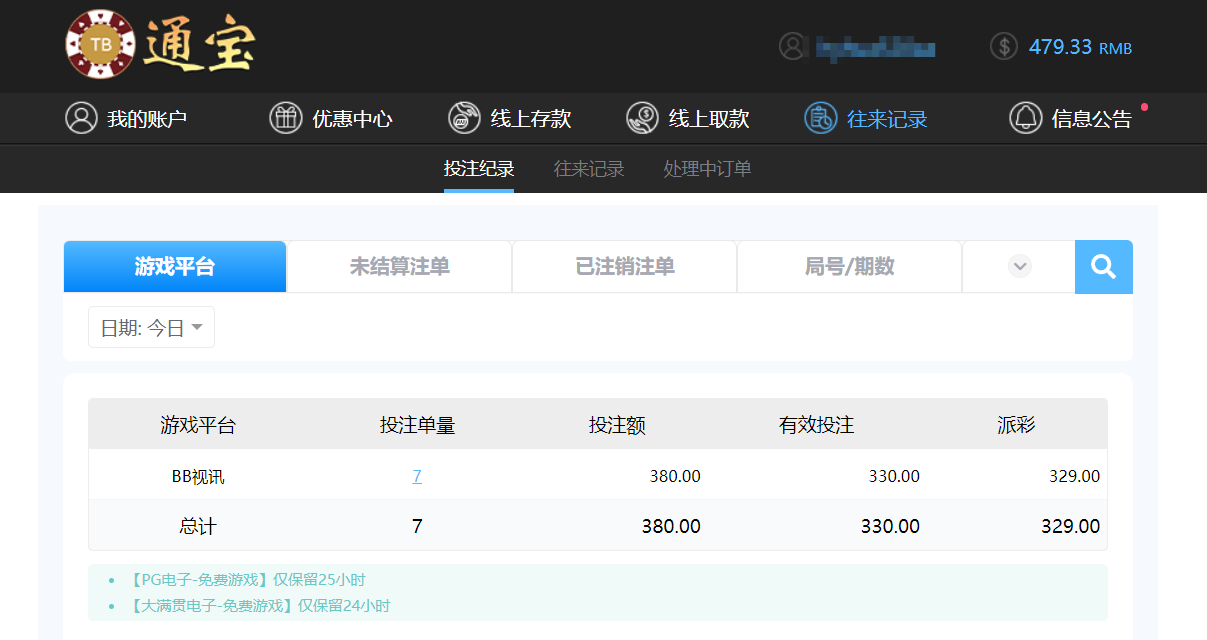The width and height of the screenshot is (1207, 640).
Task: Click the gift icon for 优惠中心
Action: click(x=286, y=118)
